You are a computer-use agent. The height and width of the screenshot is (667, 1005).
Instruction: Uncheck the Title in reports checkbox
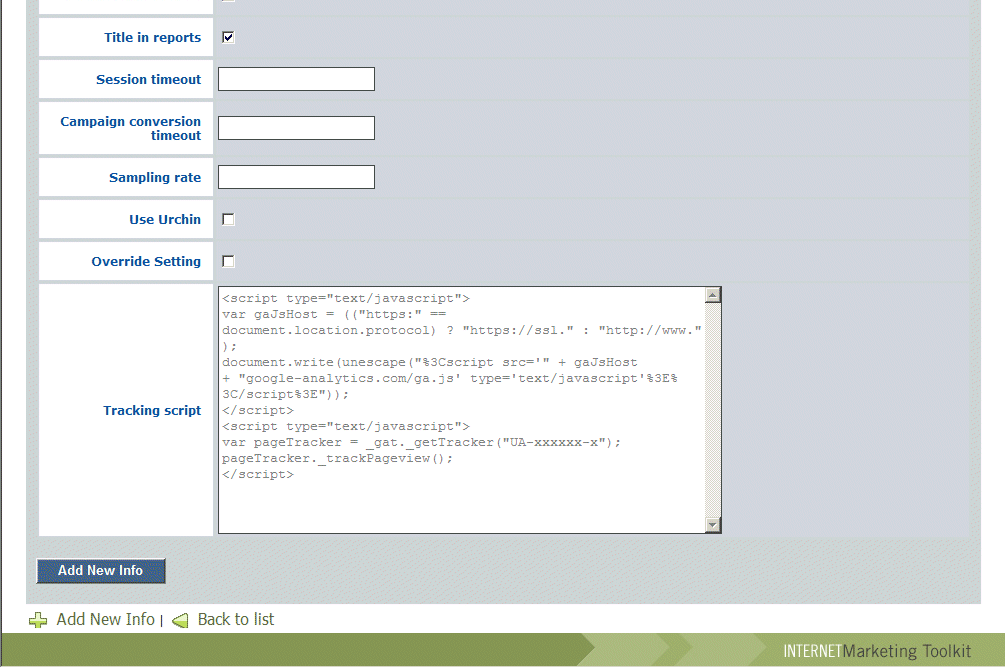pos(228,37)
